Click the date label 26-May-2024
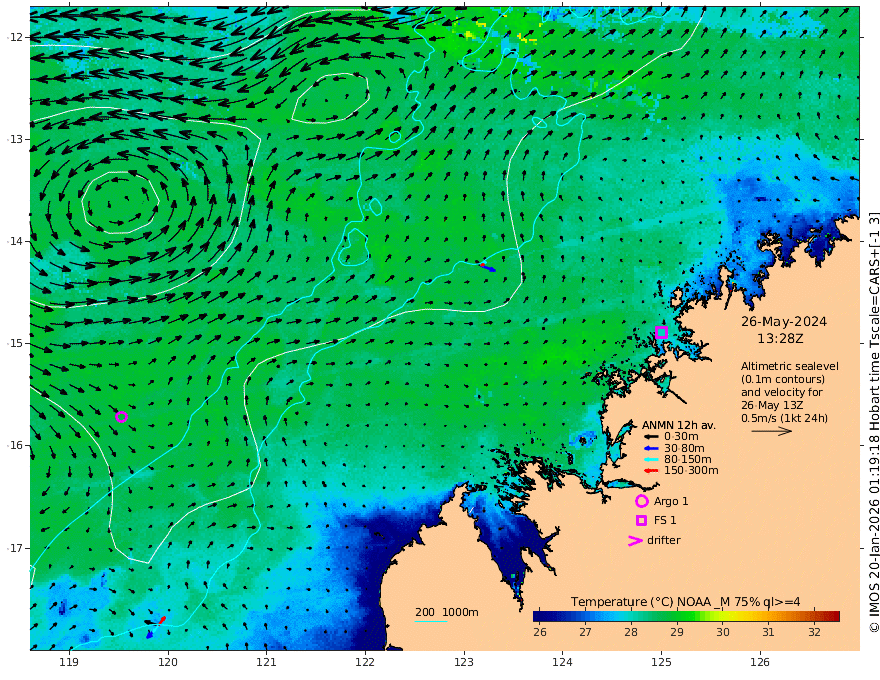 [783, 321]
